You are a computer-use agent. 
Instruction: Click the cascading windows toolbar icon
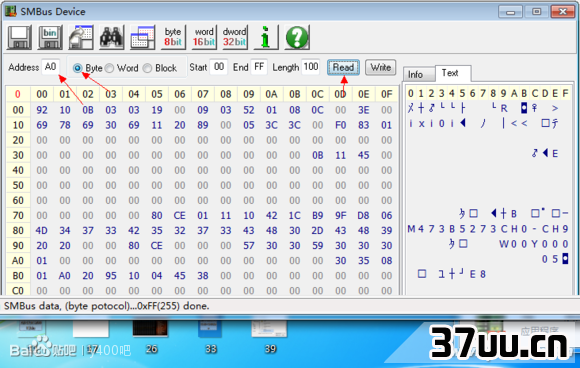[x=142, y=37]
